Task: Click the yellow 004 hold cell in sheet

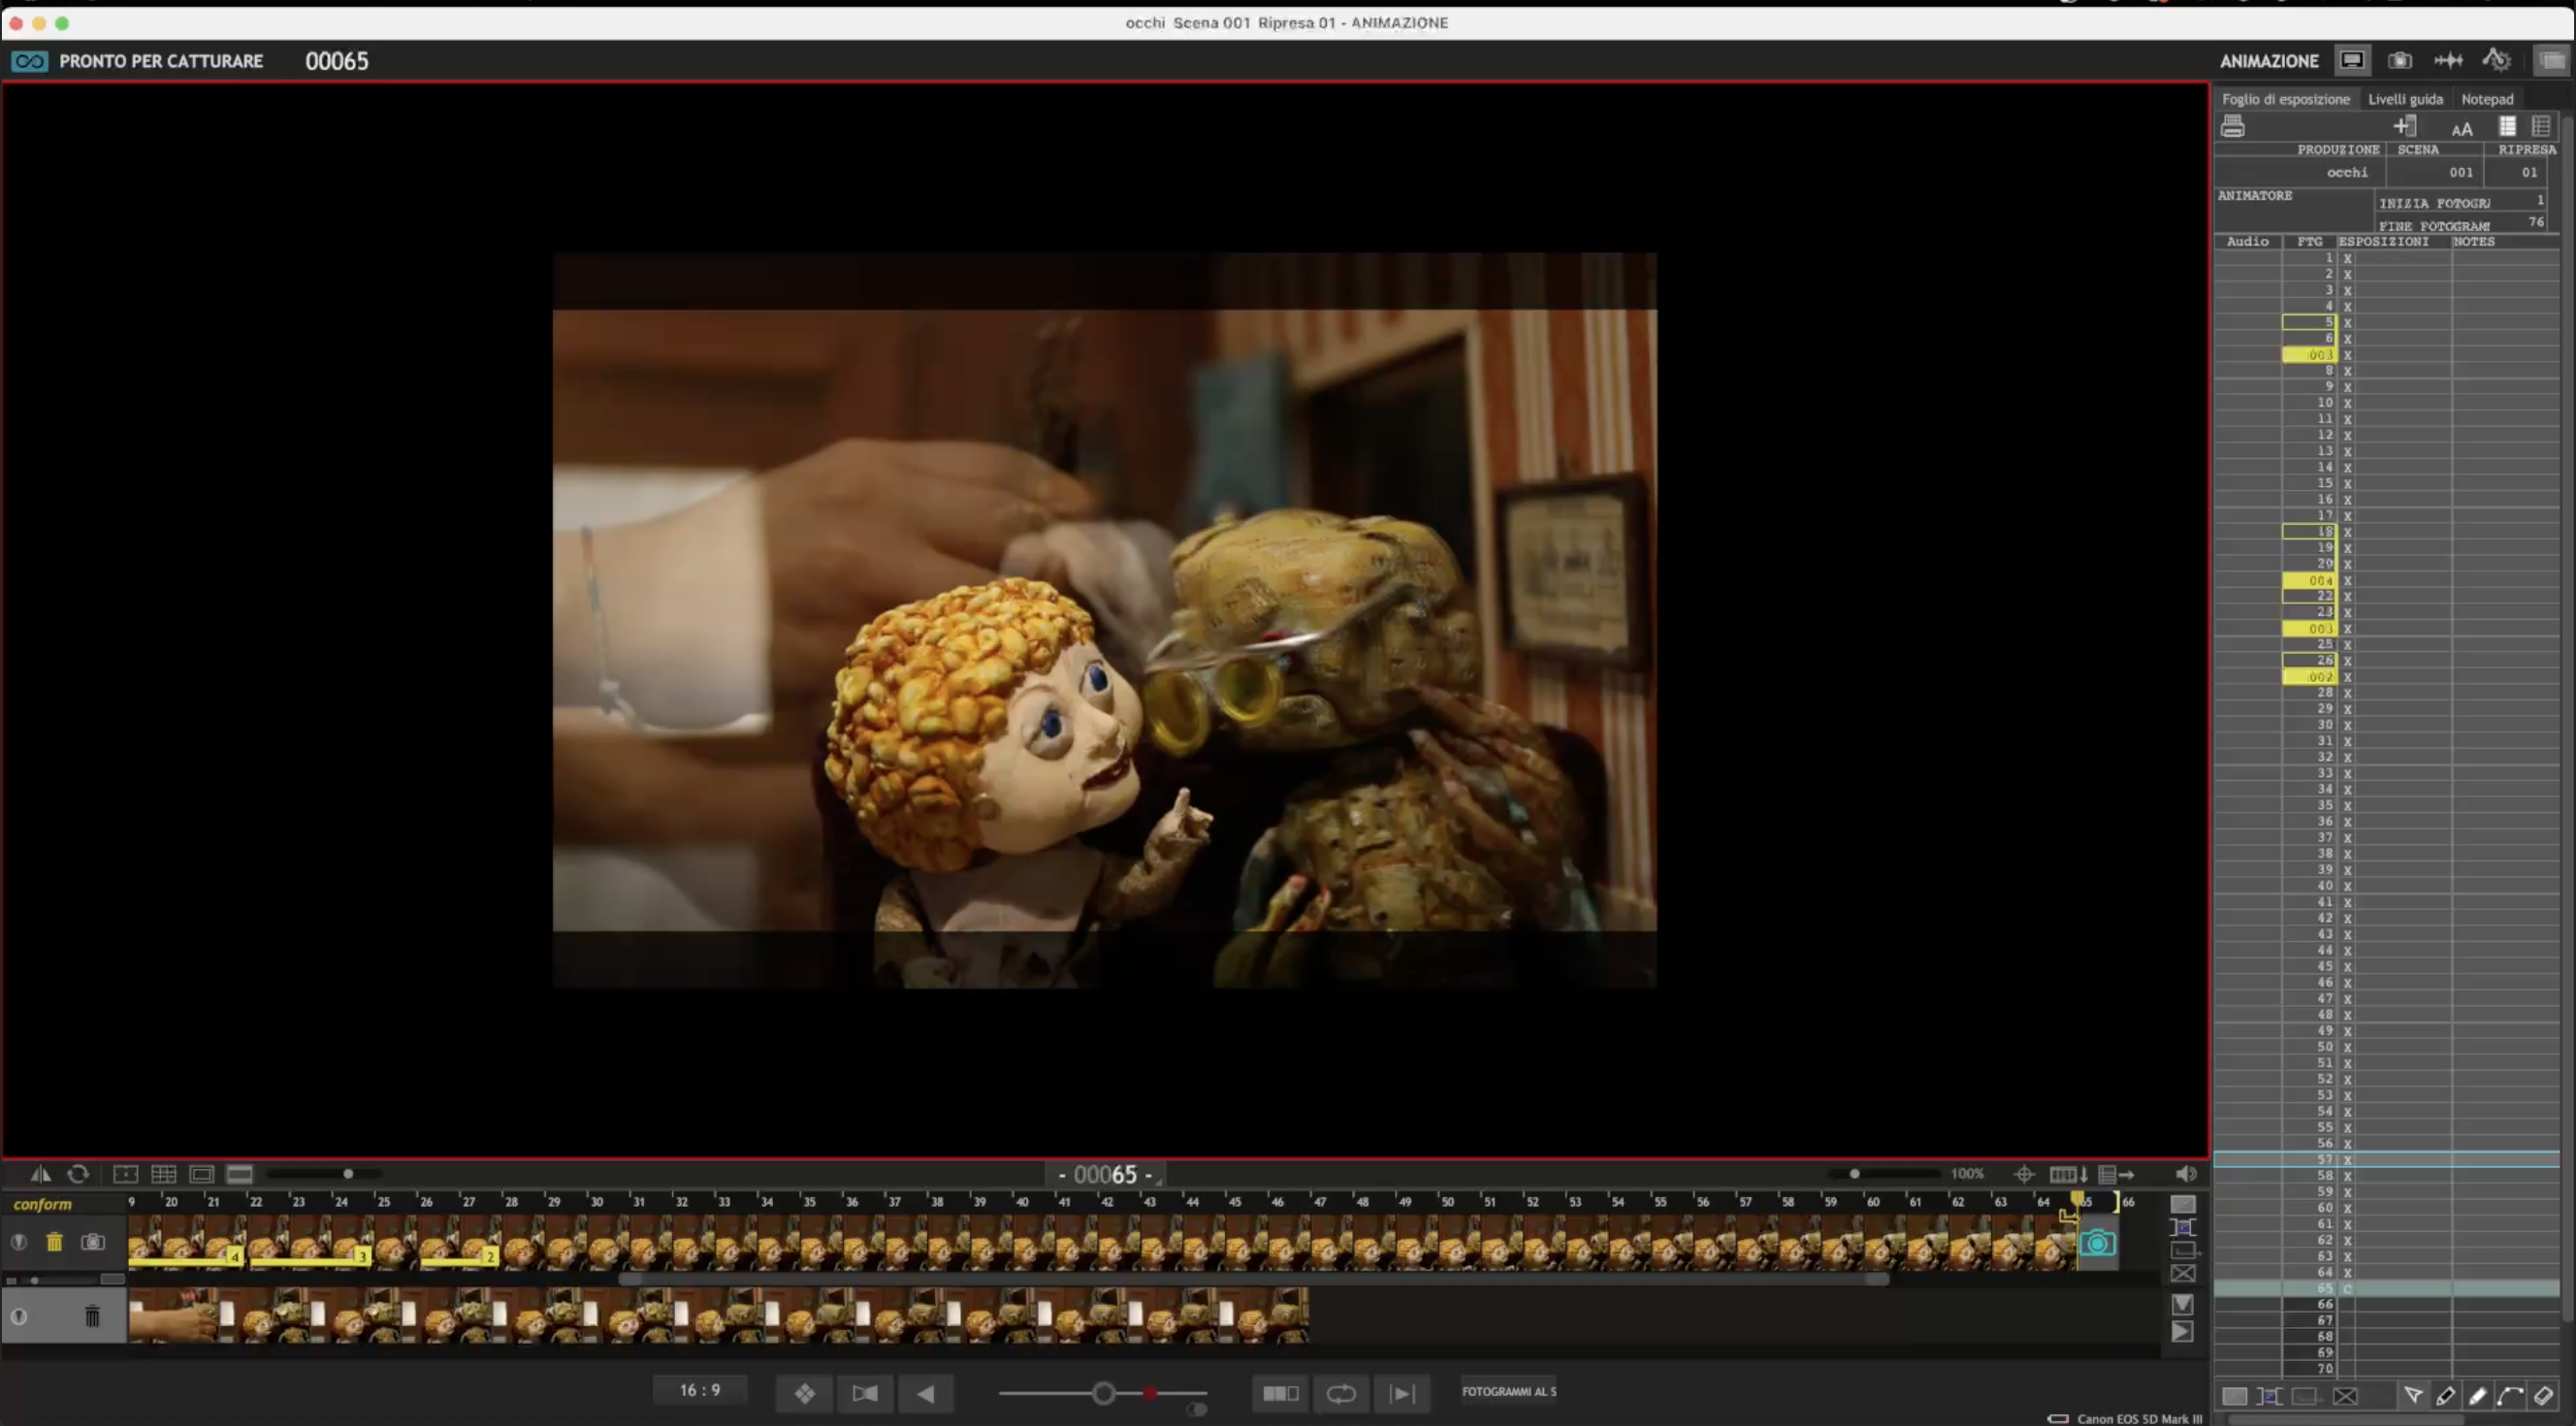Action: pos(2308,580)
